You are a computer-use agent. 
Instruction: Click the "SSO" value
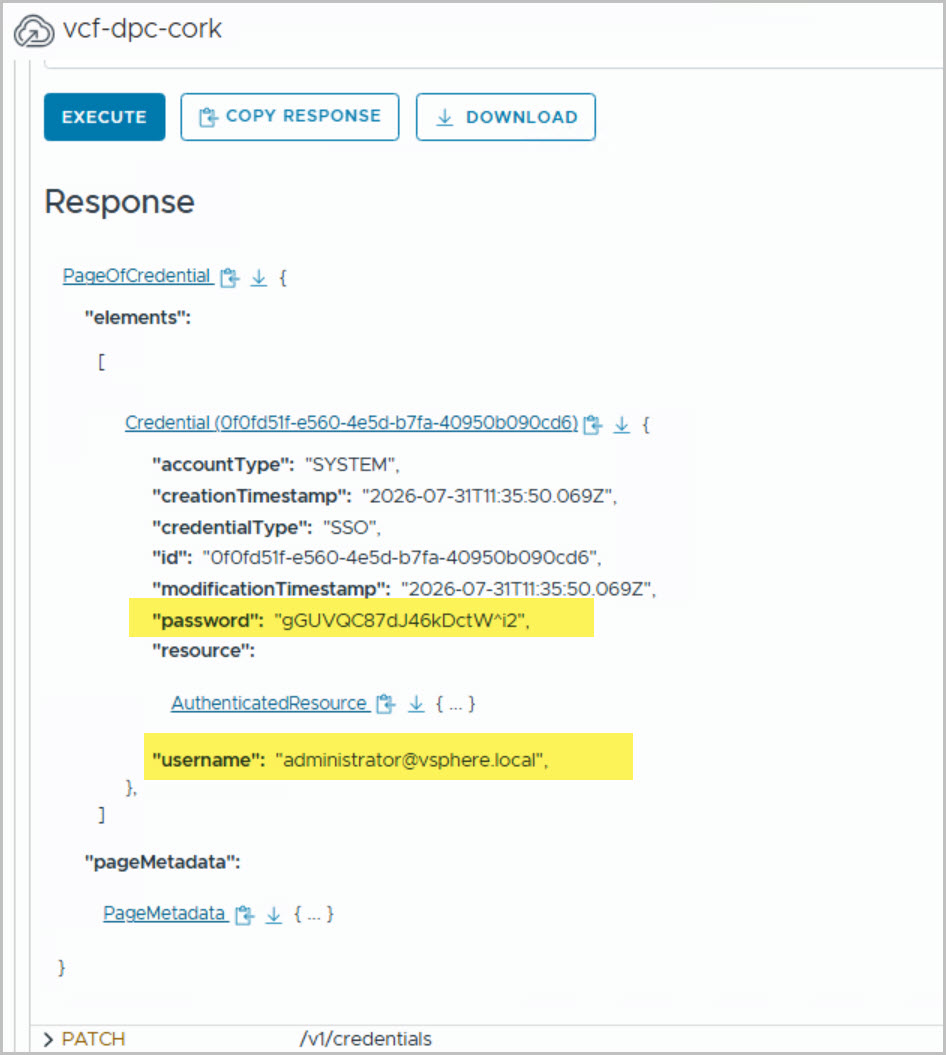pyautogui.click(x=351, y=528)
